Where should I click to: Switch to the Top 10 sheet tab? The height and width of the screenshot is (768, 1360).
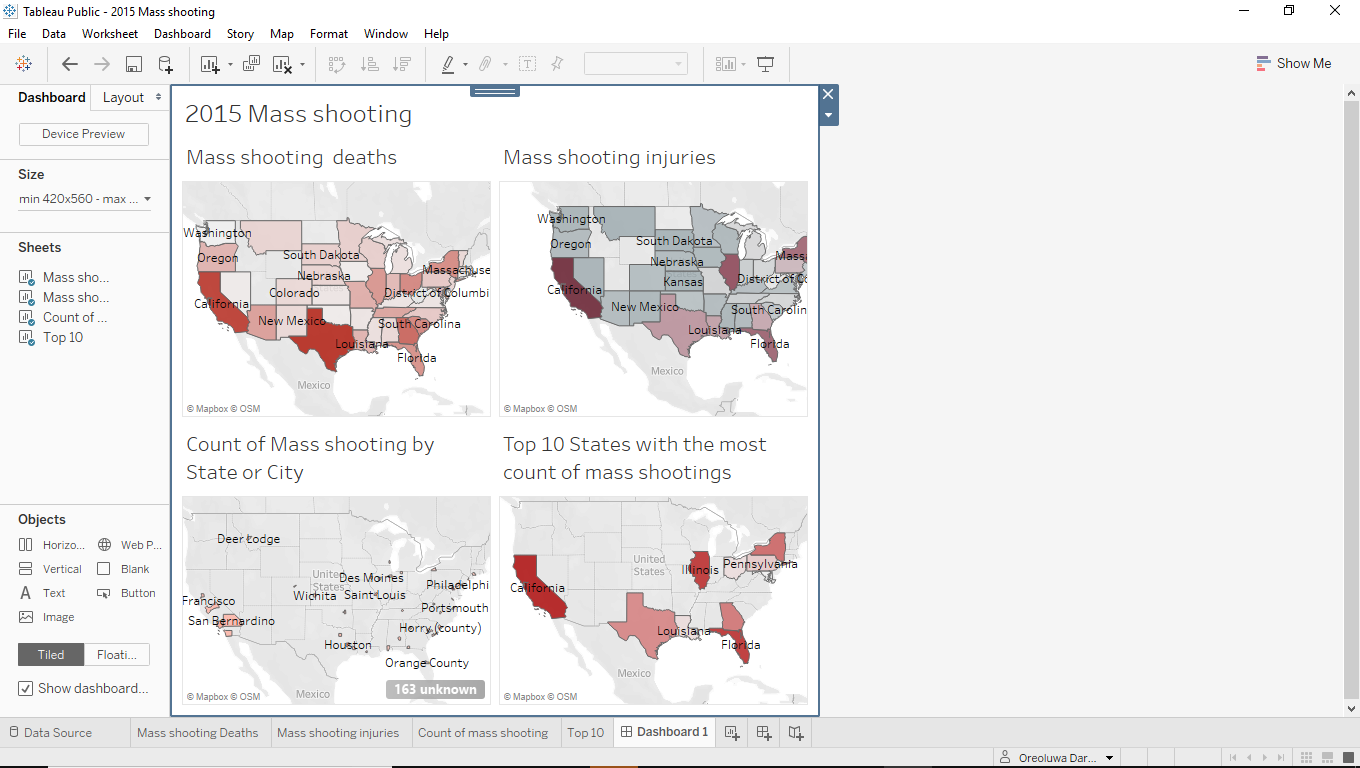[585, 732]
